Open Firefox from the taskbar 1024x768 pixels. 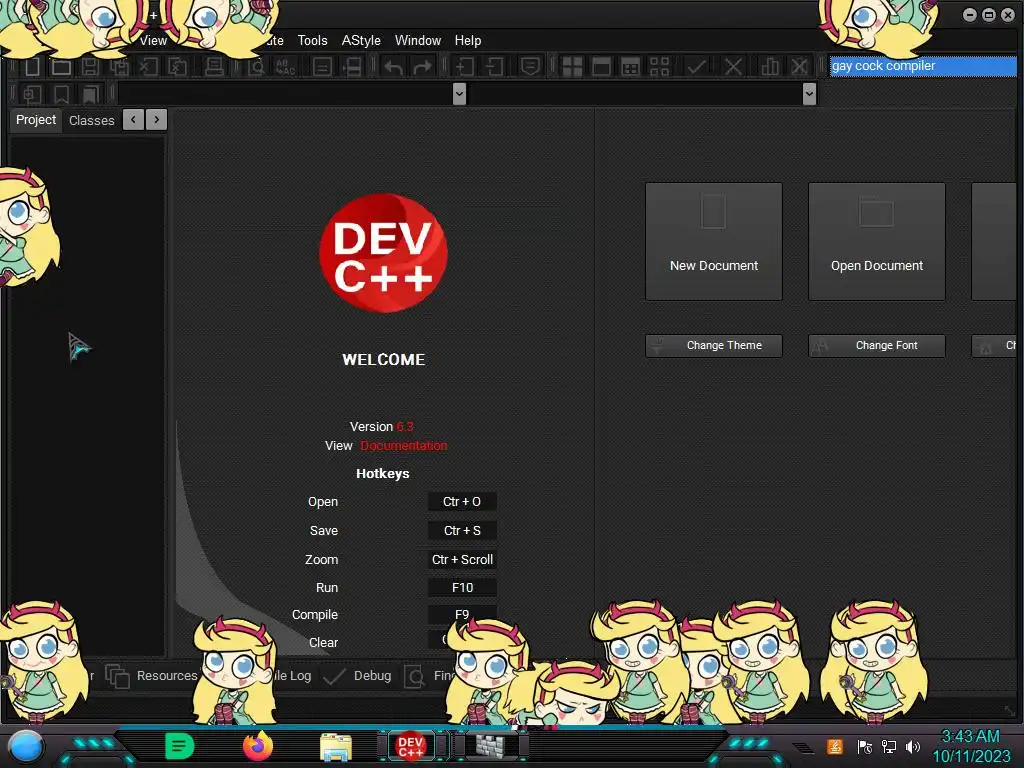pyautogui.click(x=258, y=746)
